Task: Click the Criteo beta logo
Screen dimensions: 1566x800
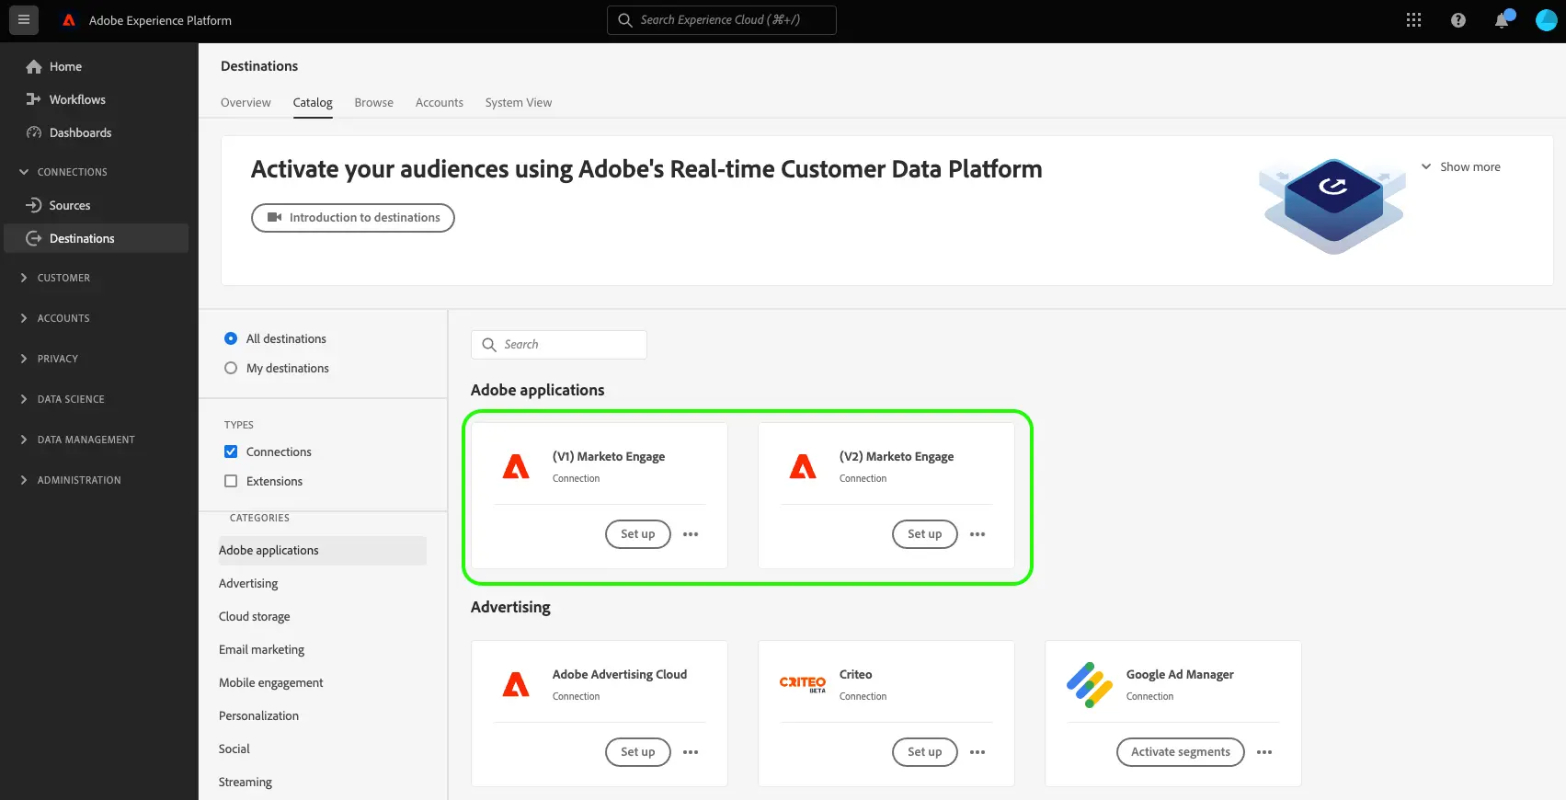Action: [x=803, y=684]
